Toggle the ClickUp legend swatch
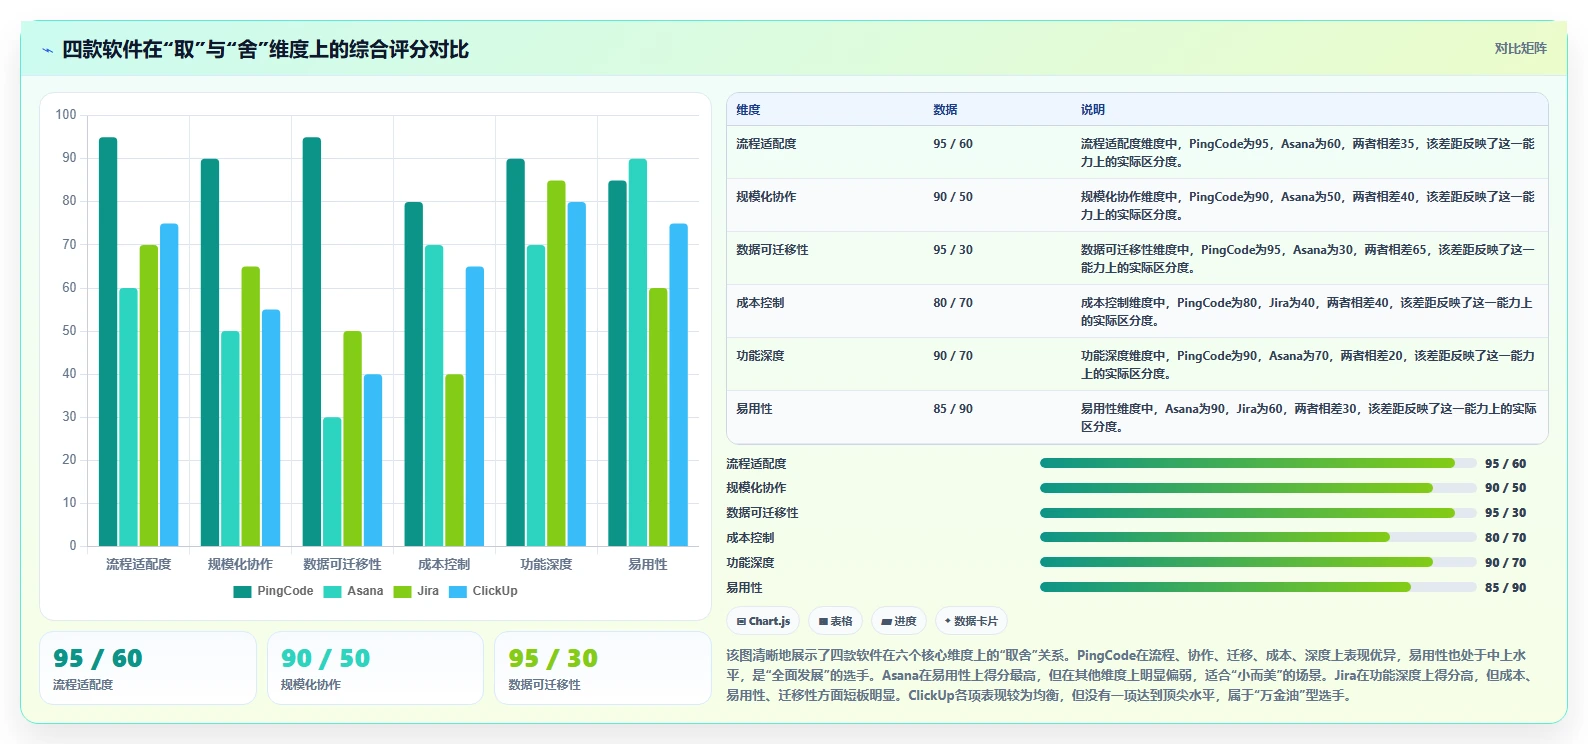1588x744 pixels. click(x=458, y=591)
